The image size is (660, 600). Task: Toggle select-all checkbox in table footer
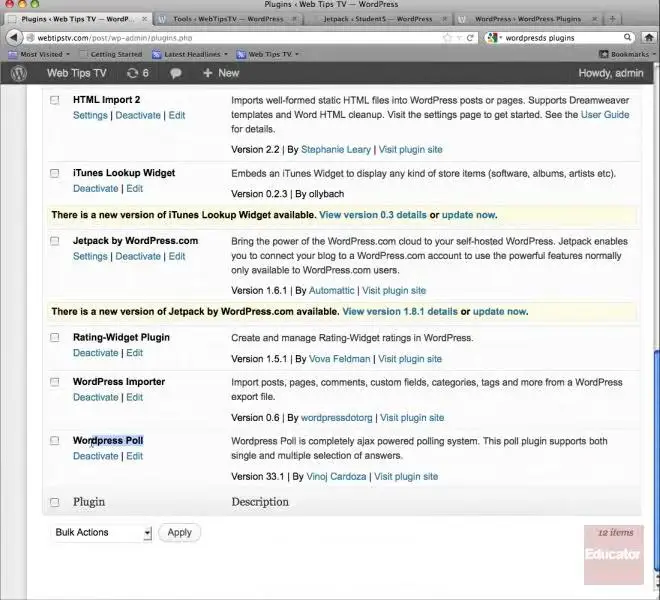pyautogui.click(x=55, y=502)
